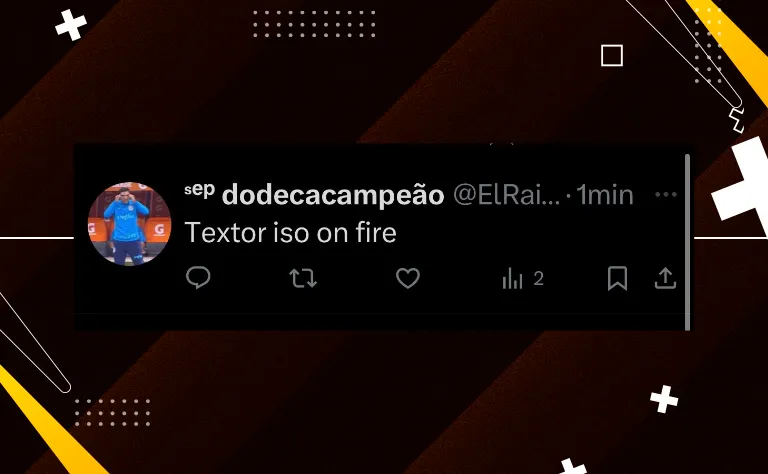Image resolution: width=768 pixels, height=474 pixels.
Task: Click the small "sep" prefix before username
Action: click(x=200, y=189)
